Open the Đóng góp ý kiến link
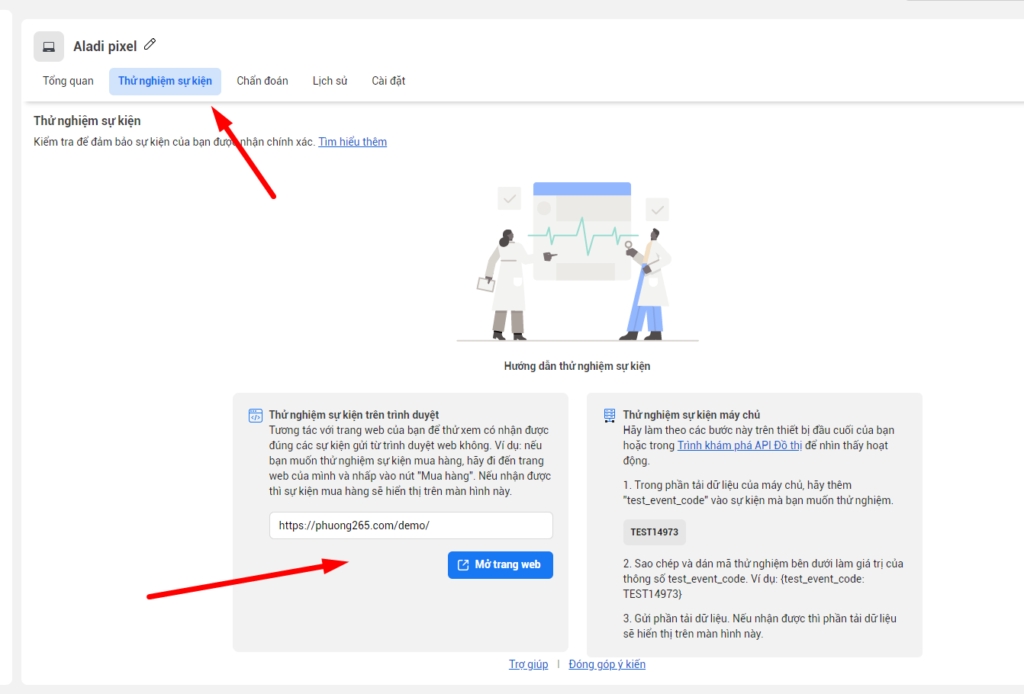 [x=607, y=664]
